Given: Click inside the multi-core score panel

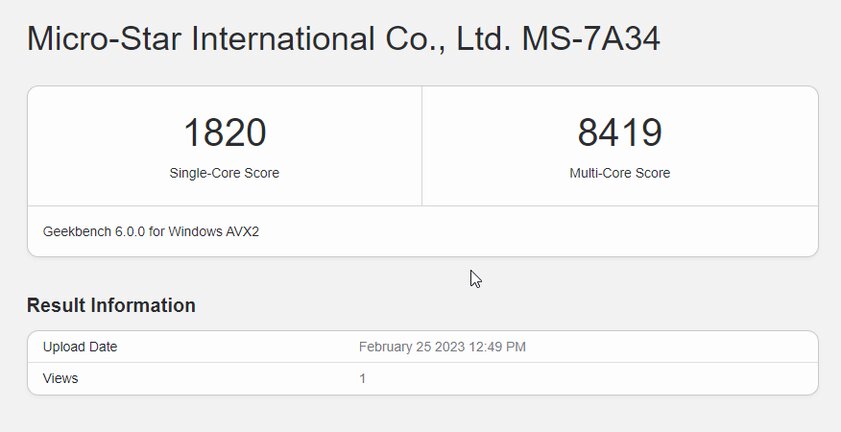Looking at the screenshot, I should point(620,146).
